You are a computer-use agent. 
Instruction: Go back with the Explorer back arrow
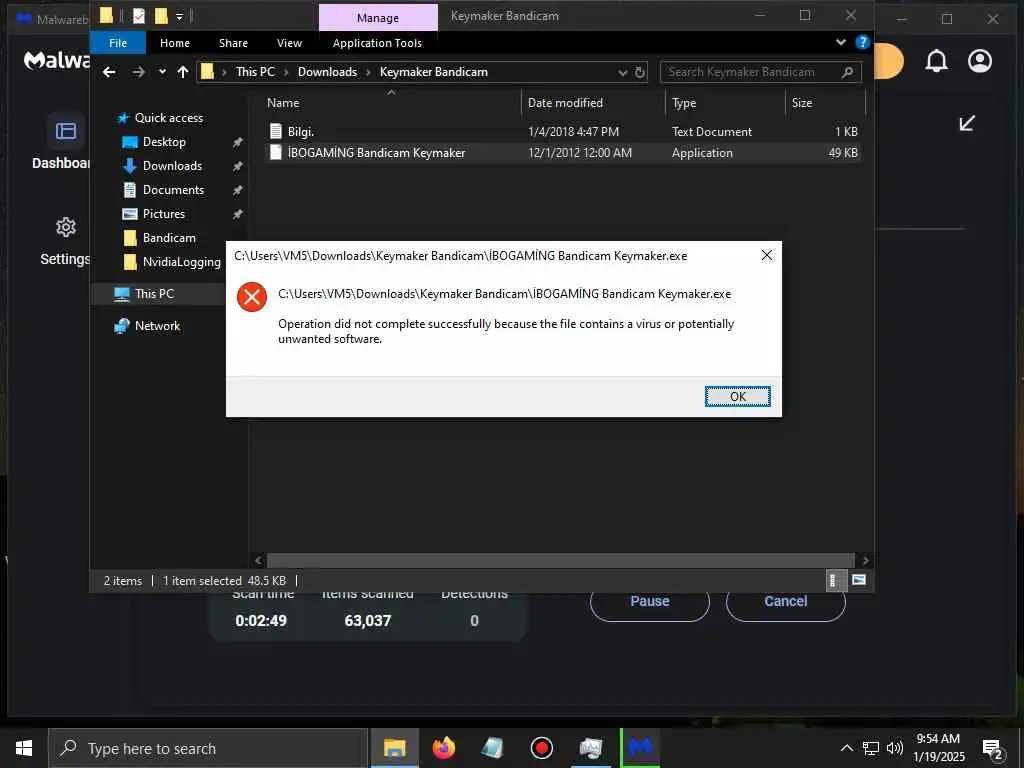click(109, 72)
